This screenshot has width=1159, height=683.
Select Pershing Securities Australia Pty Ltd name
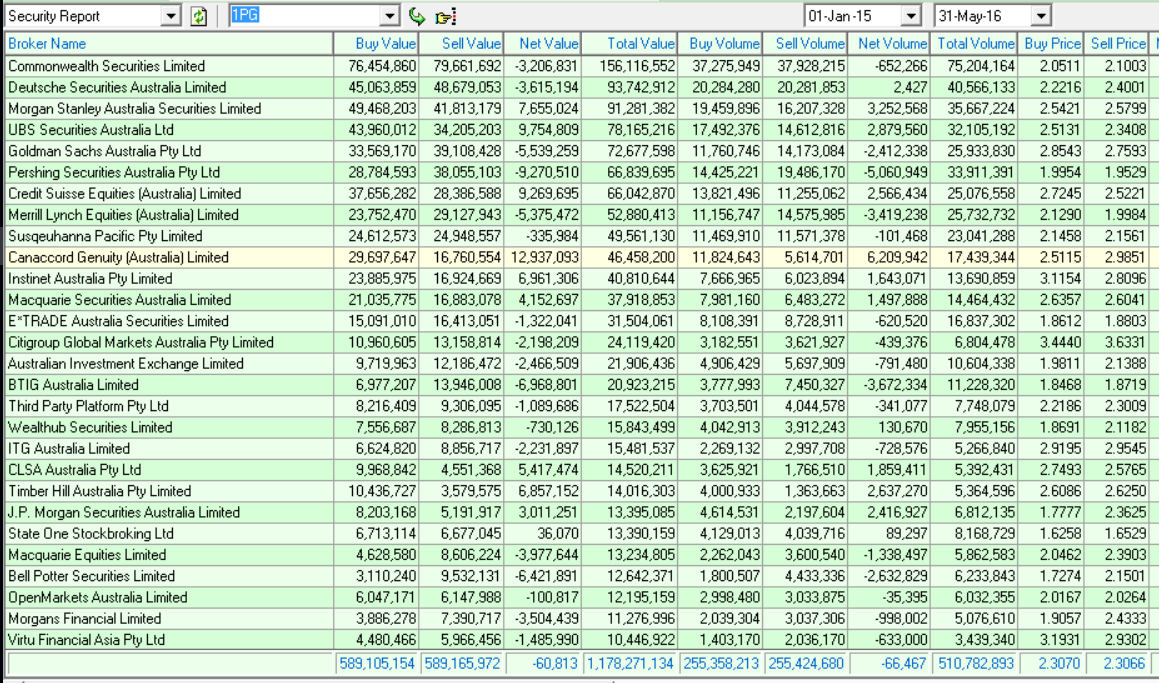coord(114,172)
